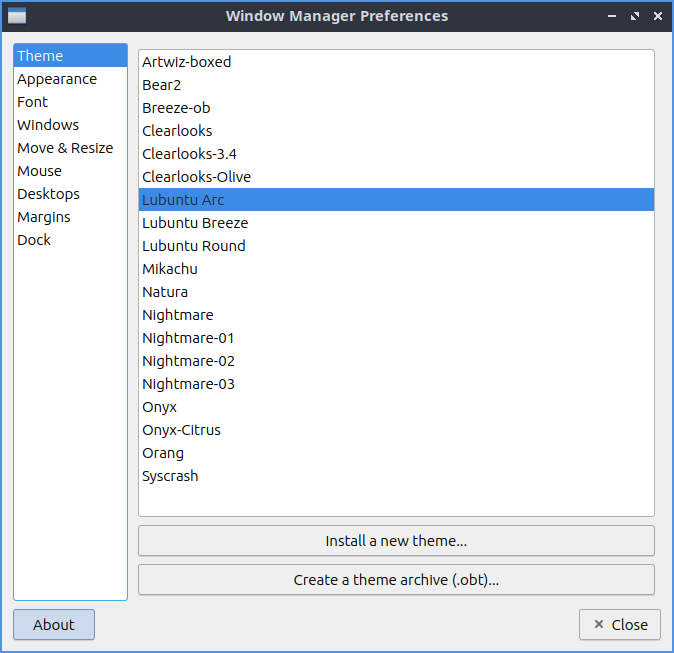Select the Mikachu theme from list

170,269
